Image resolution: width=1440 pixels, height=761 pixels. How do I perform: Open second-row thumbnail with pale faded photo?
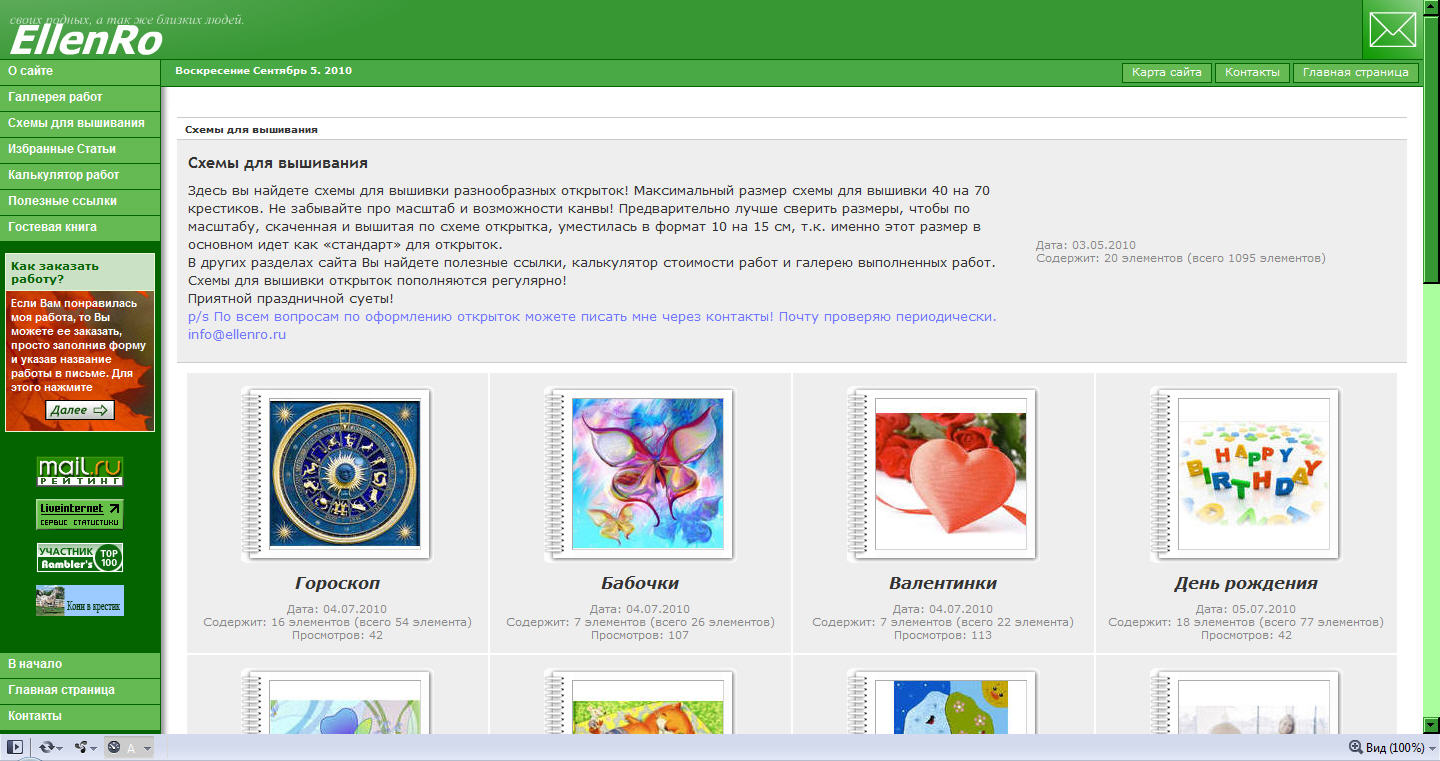coord(1254,708)
